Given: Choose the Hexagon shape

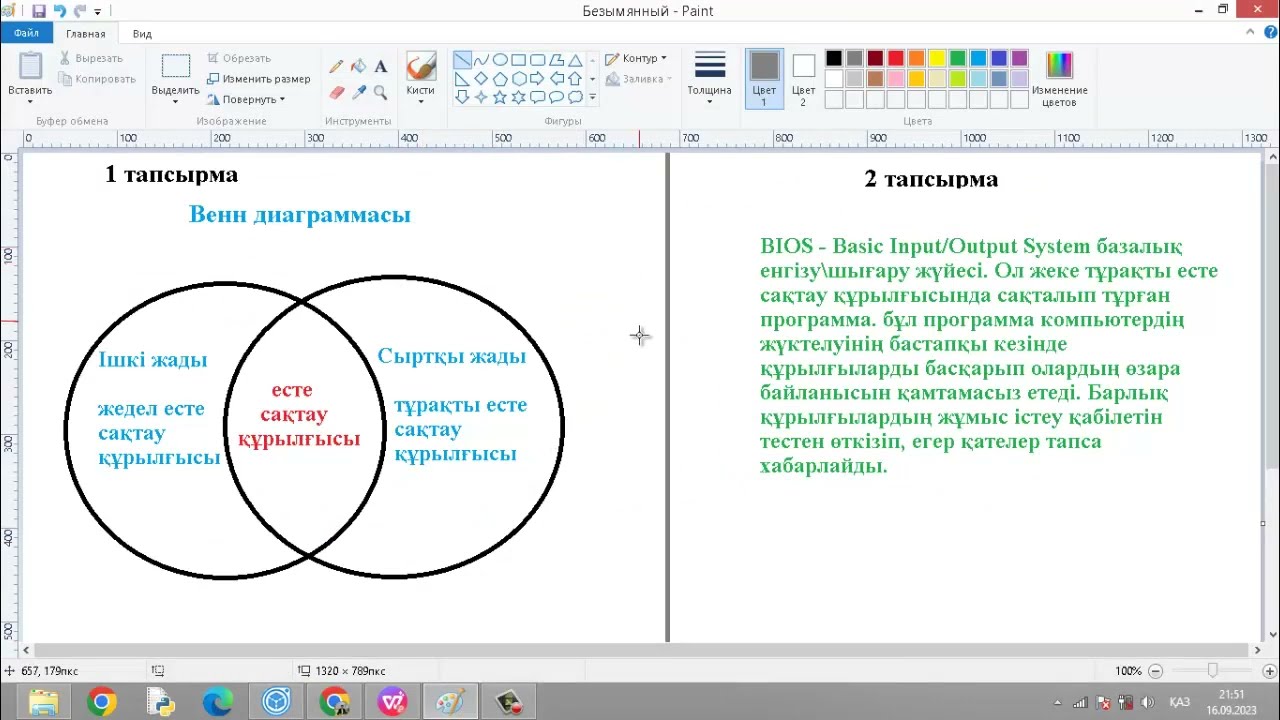Looking at the screenshot, I should [519, 79].
